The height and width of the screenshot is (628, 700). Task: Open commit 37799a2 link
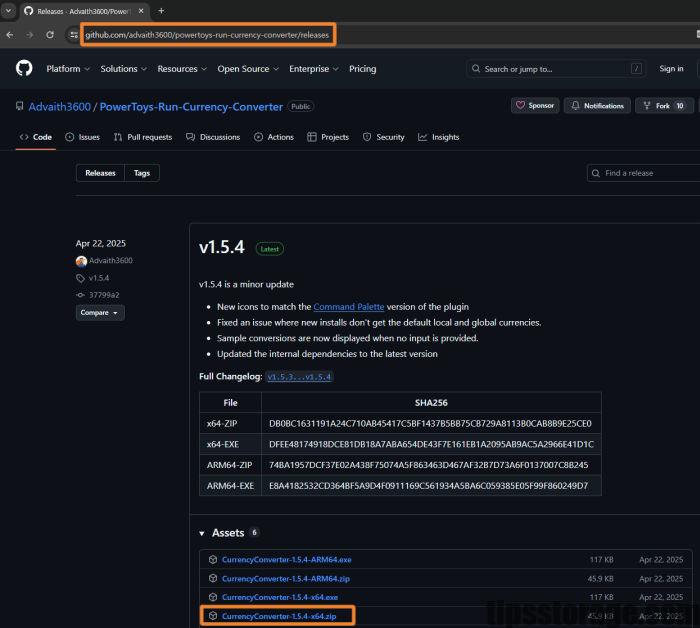[104, 295]
